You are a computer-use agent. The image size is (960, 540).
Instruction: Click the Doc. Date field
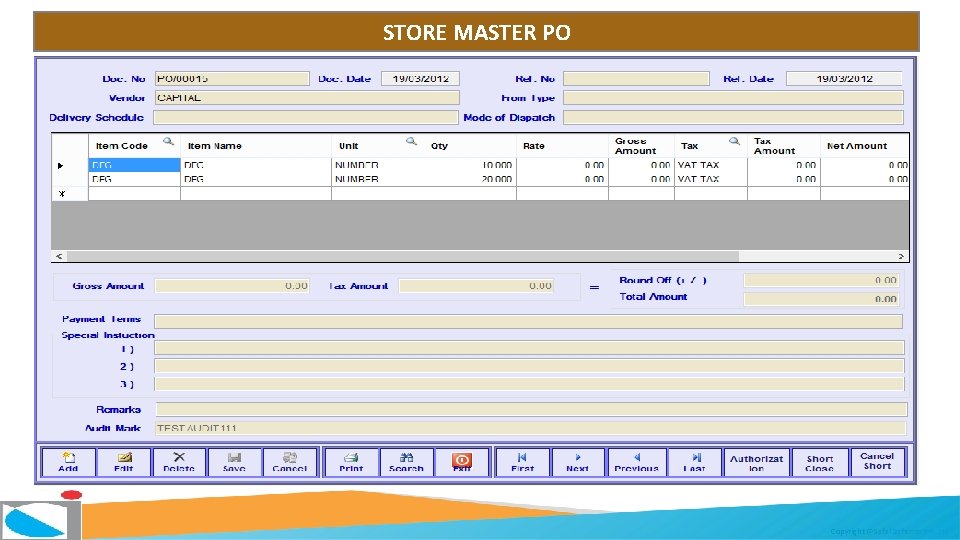tap(420, 78)
